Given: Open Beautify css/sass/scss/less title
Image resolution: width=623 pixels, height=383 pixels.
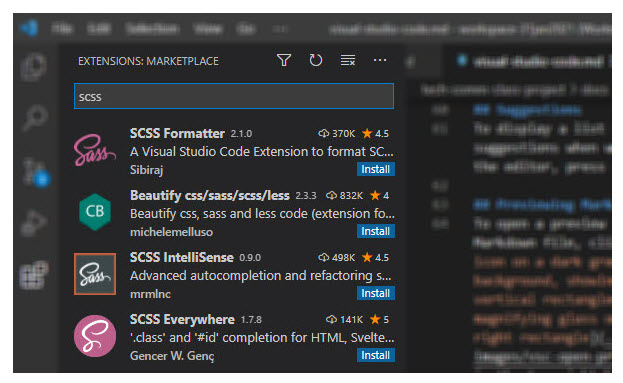Looking at the screenshot, I should 210,195.
